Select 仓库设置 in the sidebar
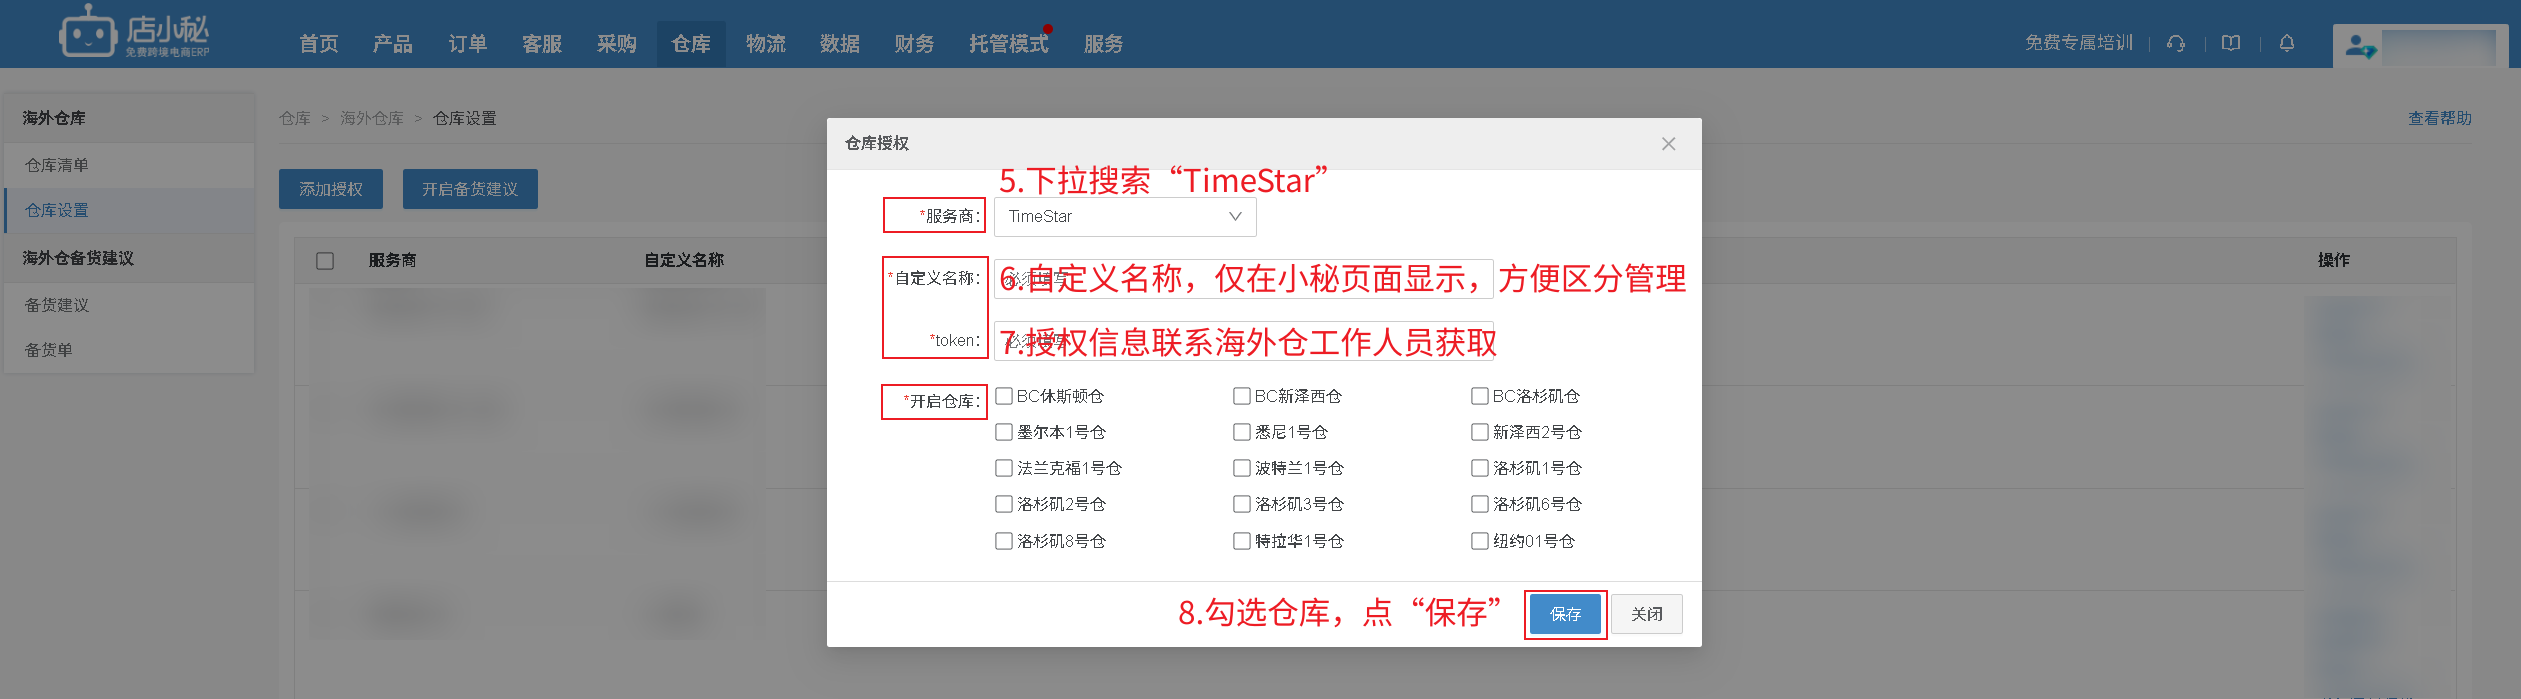 130,210
